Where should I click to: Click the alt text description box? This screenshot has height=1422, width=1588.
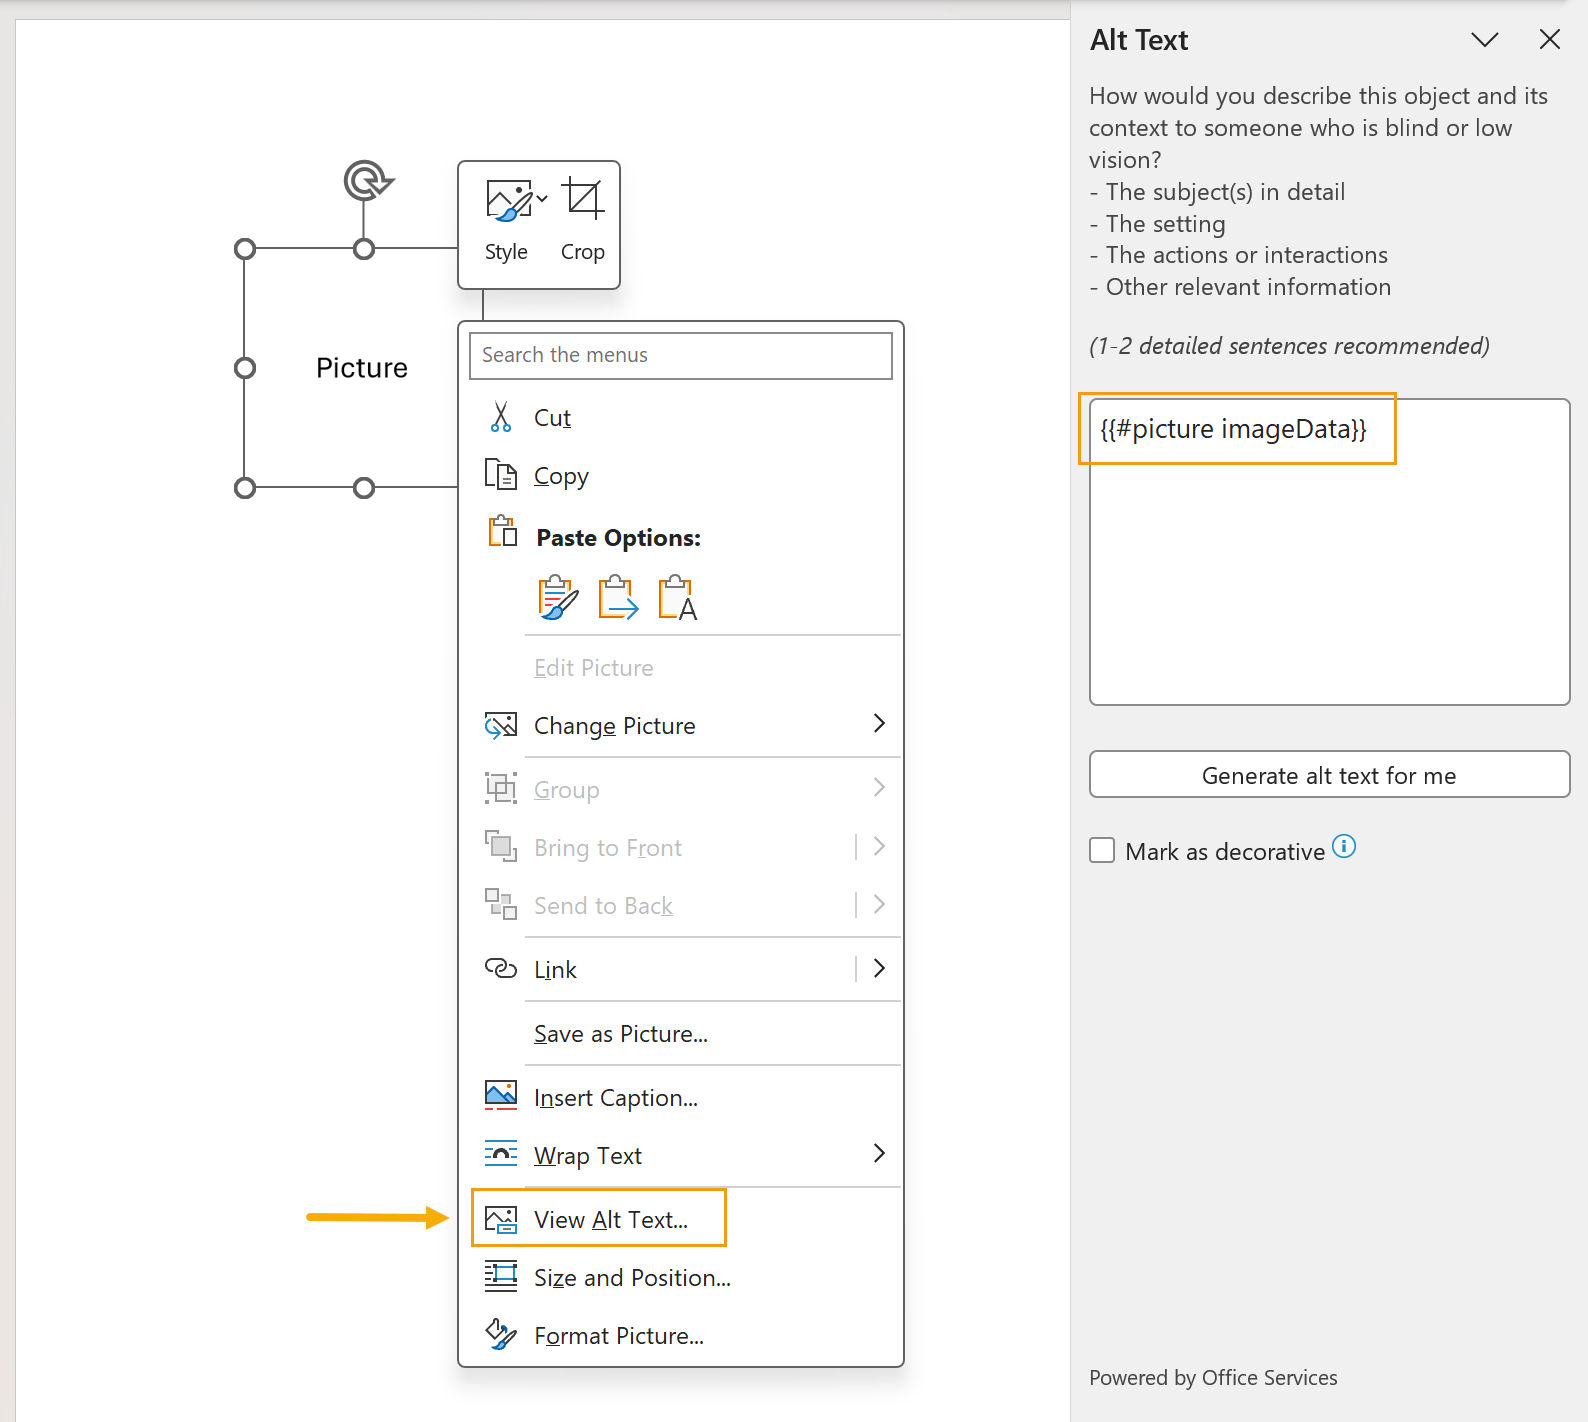click(1329, 552)
